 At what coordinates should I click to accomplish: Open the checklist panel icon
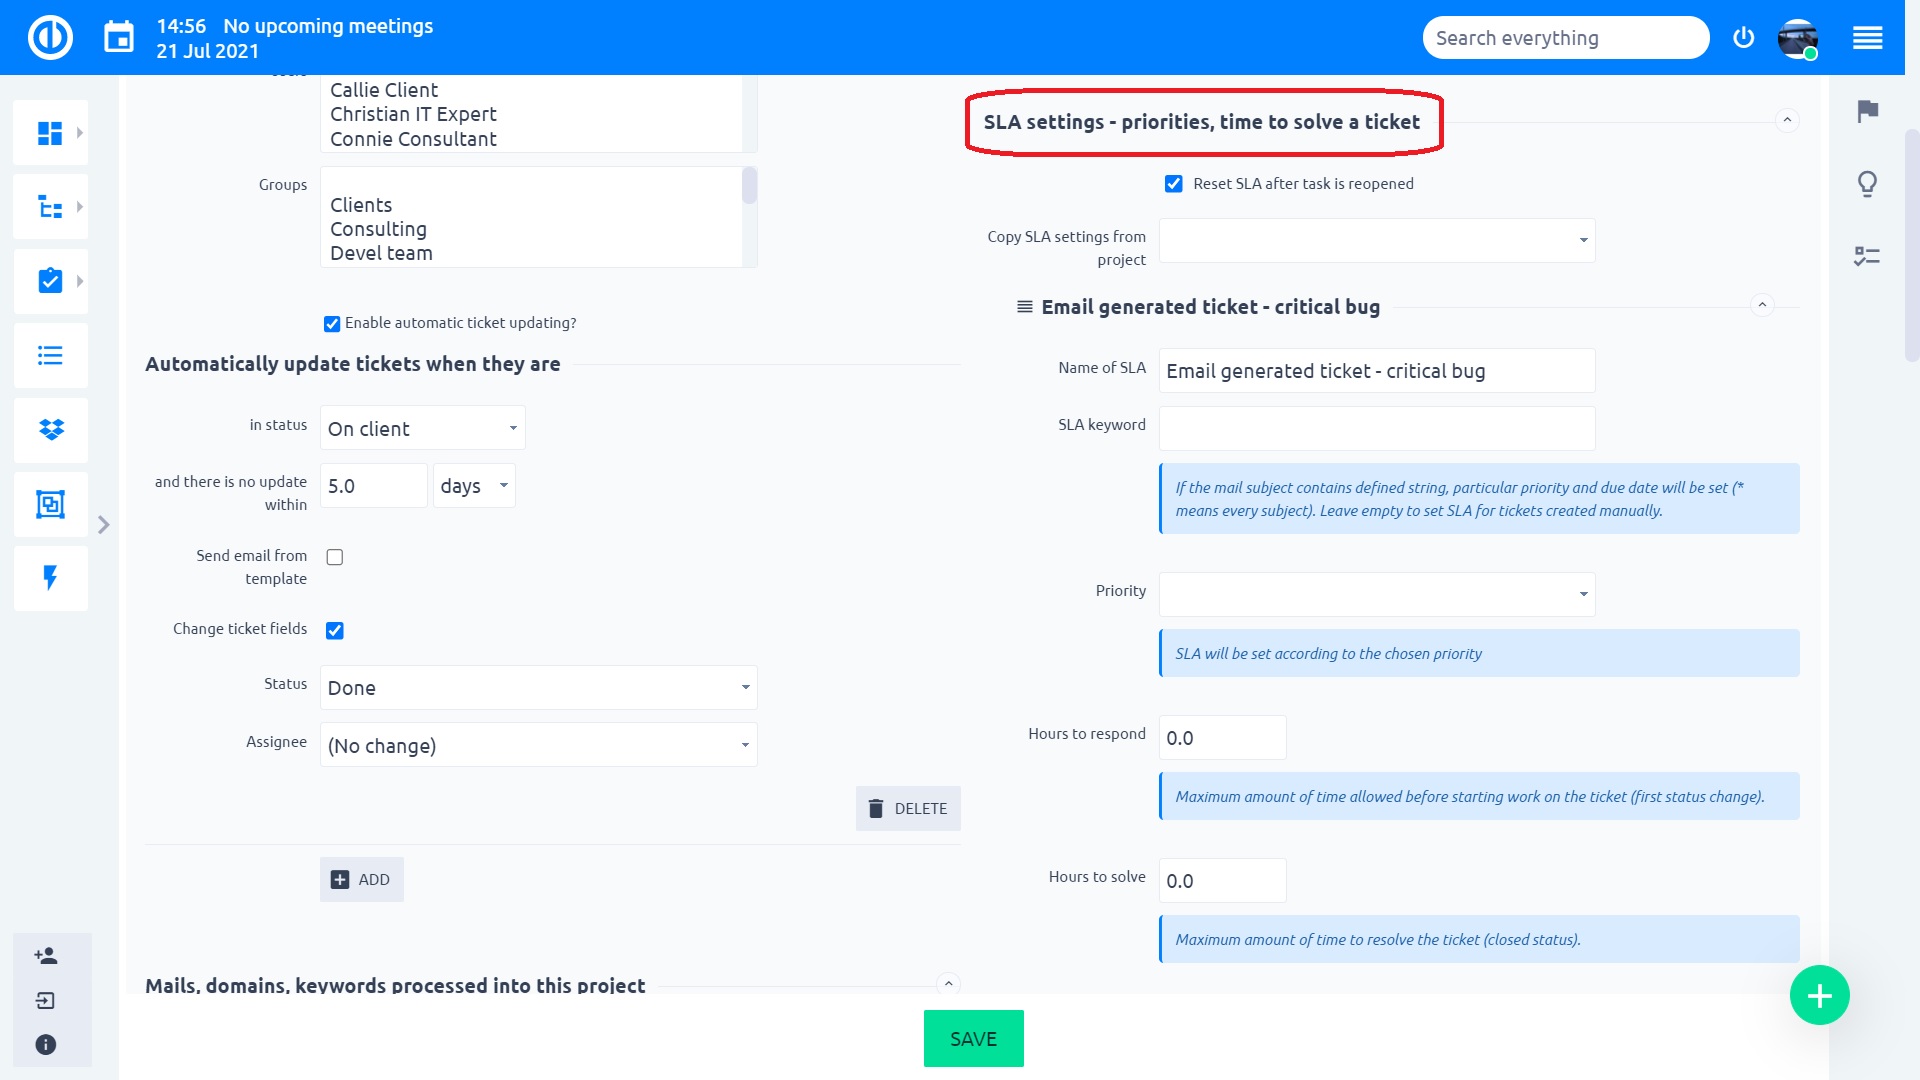tap(1867, 257)
